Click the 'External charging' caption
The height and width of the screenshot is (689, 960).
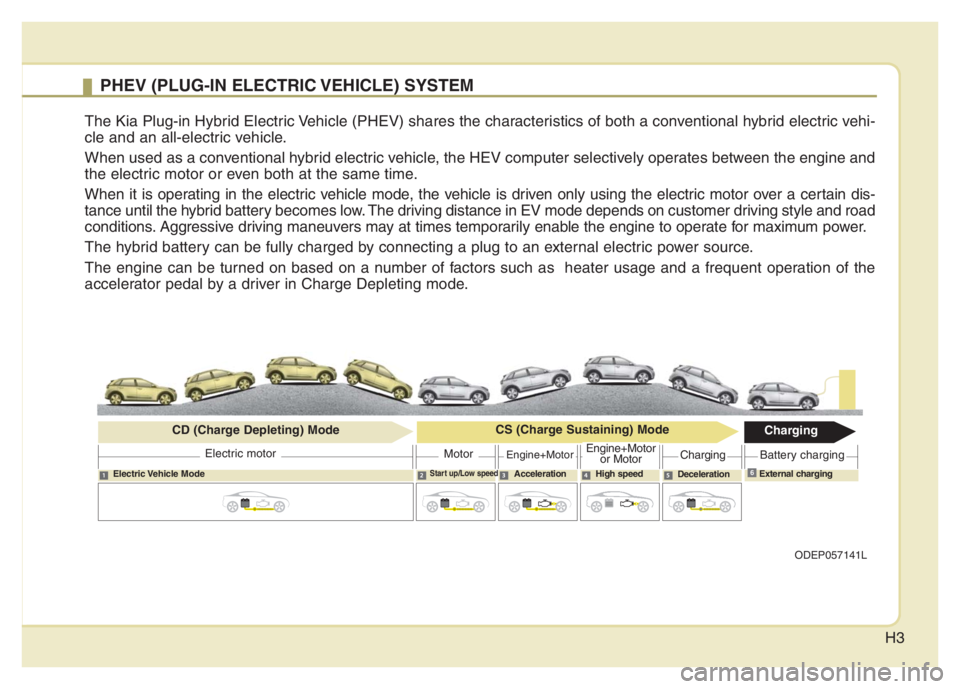click(795, 474)
